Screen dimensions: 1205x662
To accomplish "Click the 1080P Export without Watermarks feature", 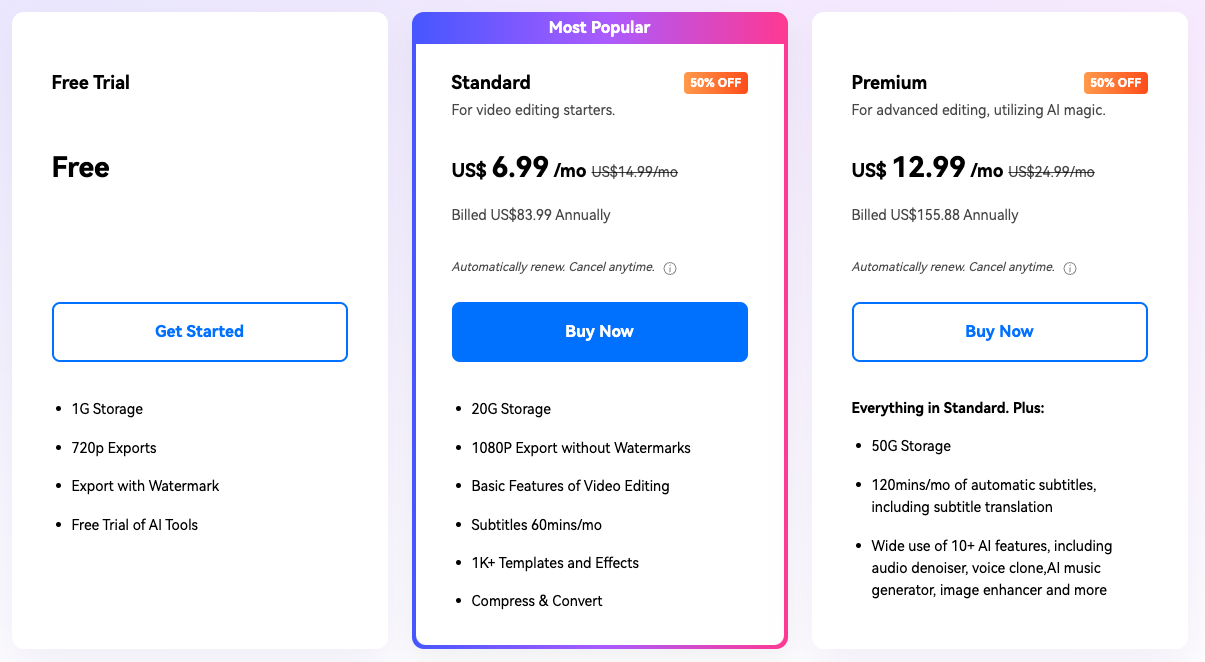I will [x=581, y=448].
